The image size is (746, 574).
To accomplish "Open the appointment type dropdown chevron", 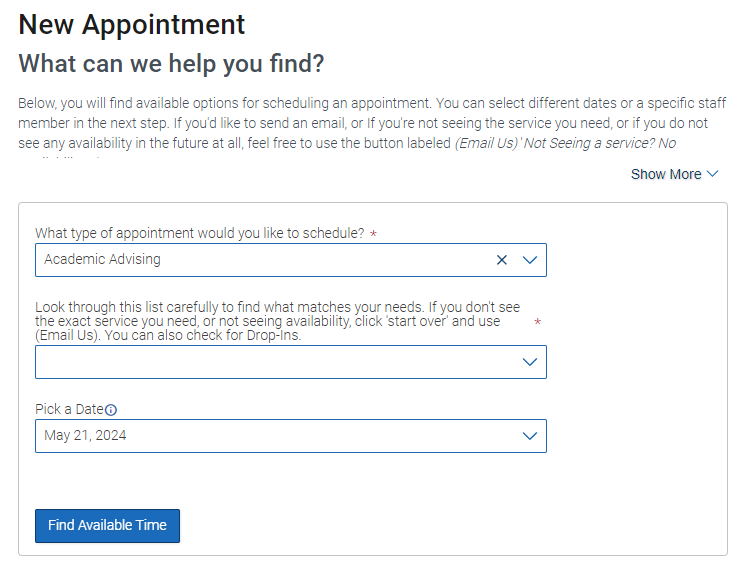I will (x=530, y=260).
